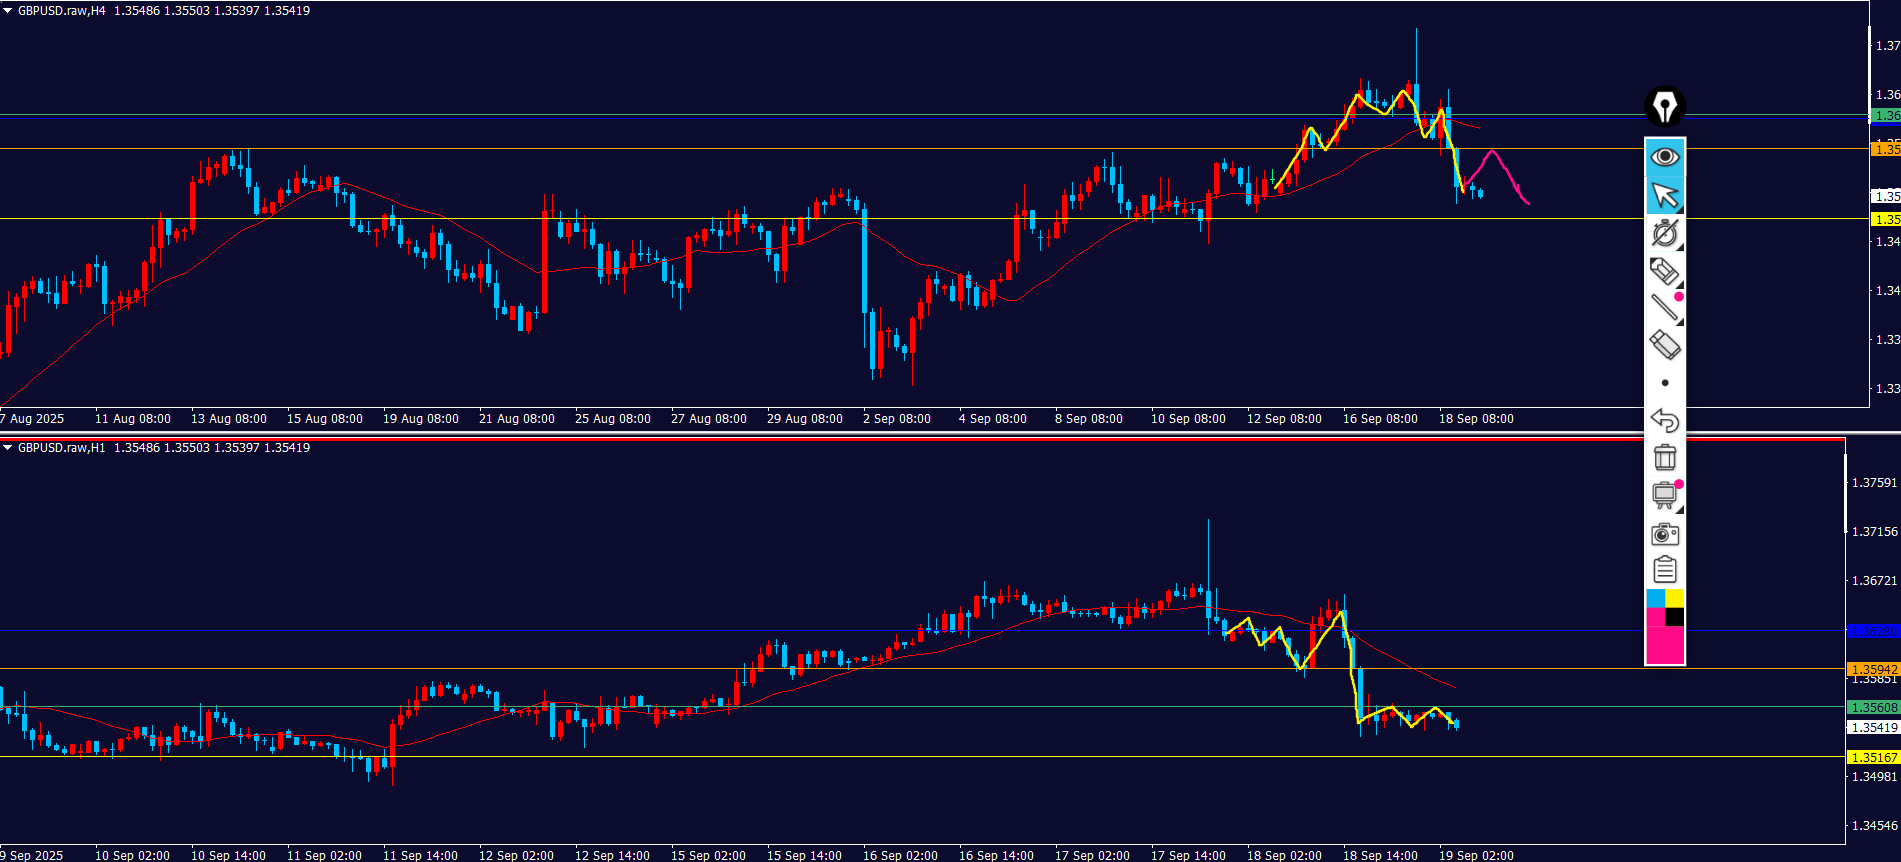Open the clipboard notes icon
1901x862 pixels.
[1665, 570]
